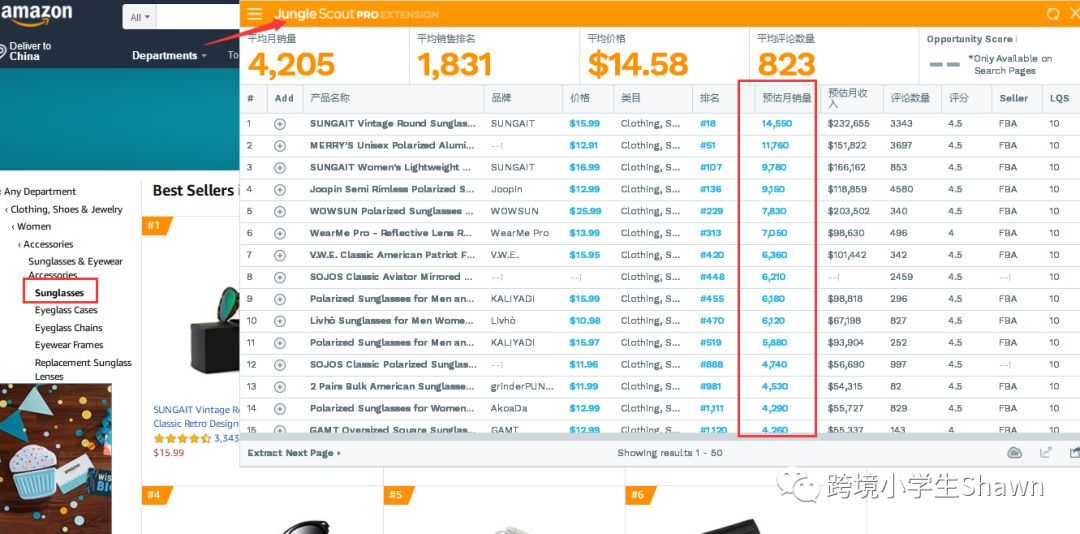This screenshot has height=534, width=1080.
Task: Open Eyewear Frames category
Action: tap(69, 345)
